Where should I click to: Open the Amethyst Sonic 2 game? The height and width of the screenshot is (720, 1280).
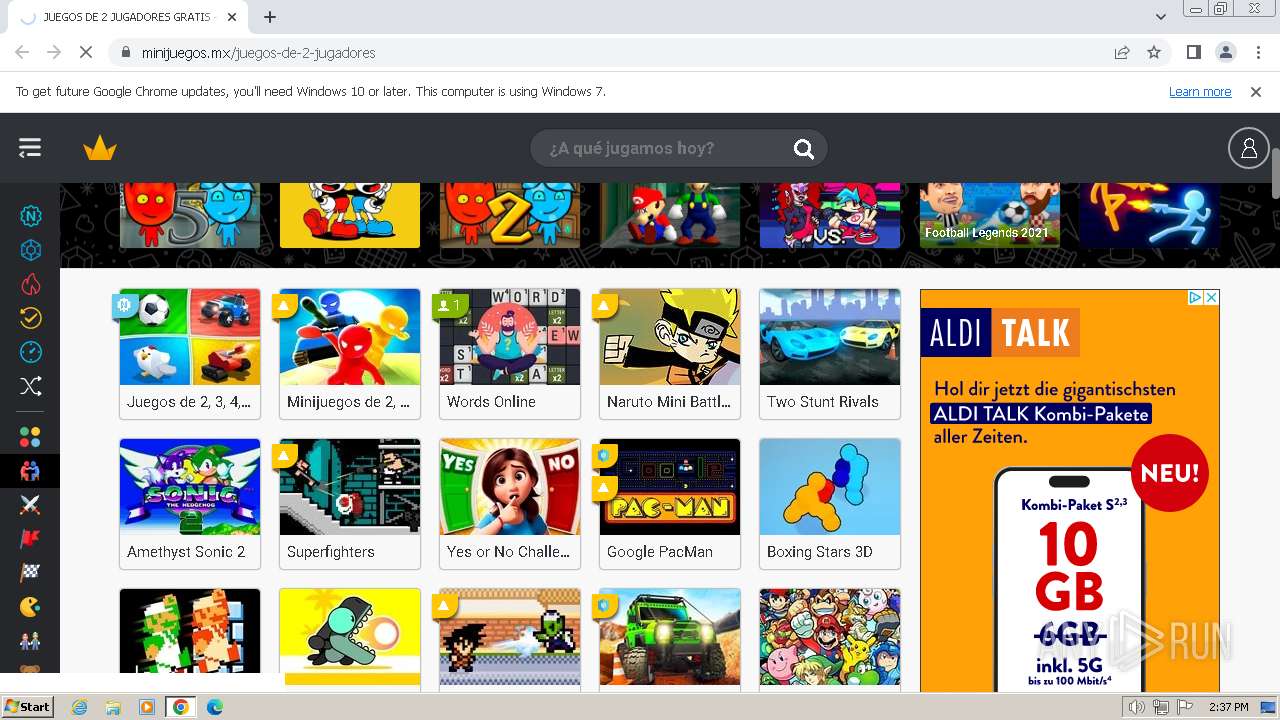point(190,504)
